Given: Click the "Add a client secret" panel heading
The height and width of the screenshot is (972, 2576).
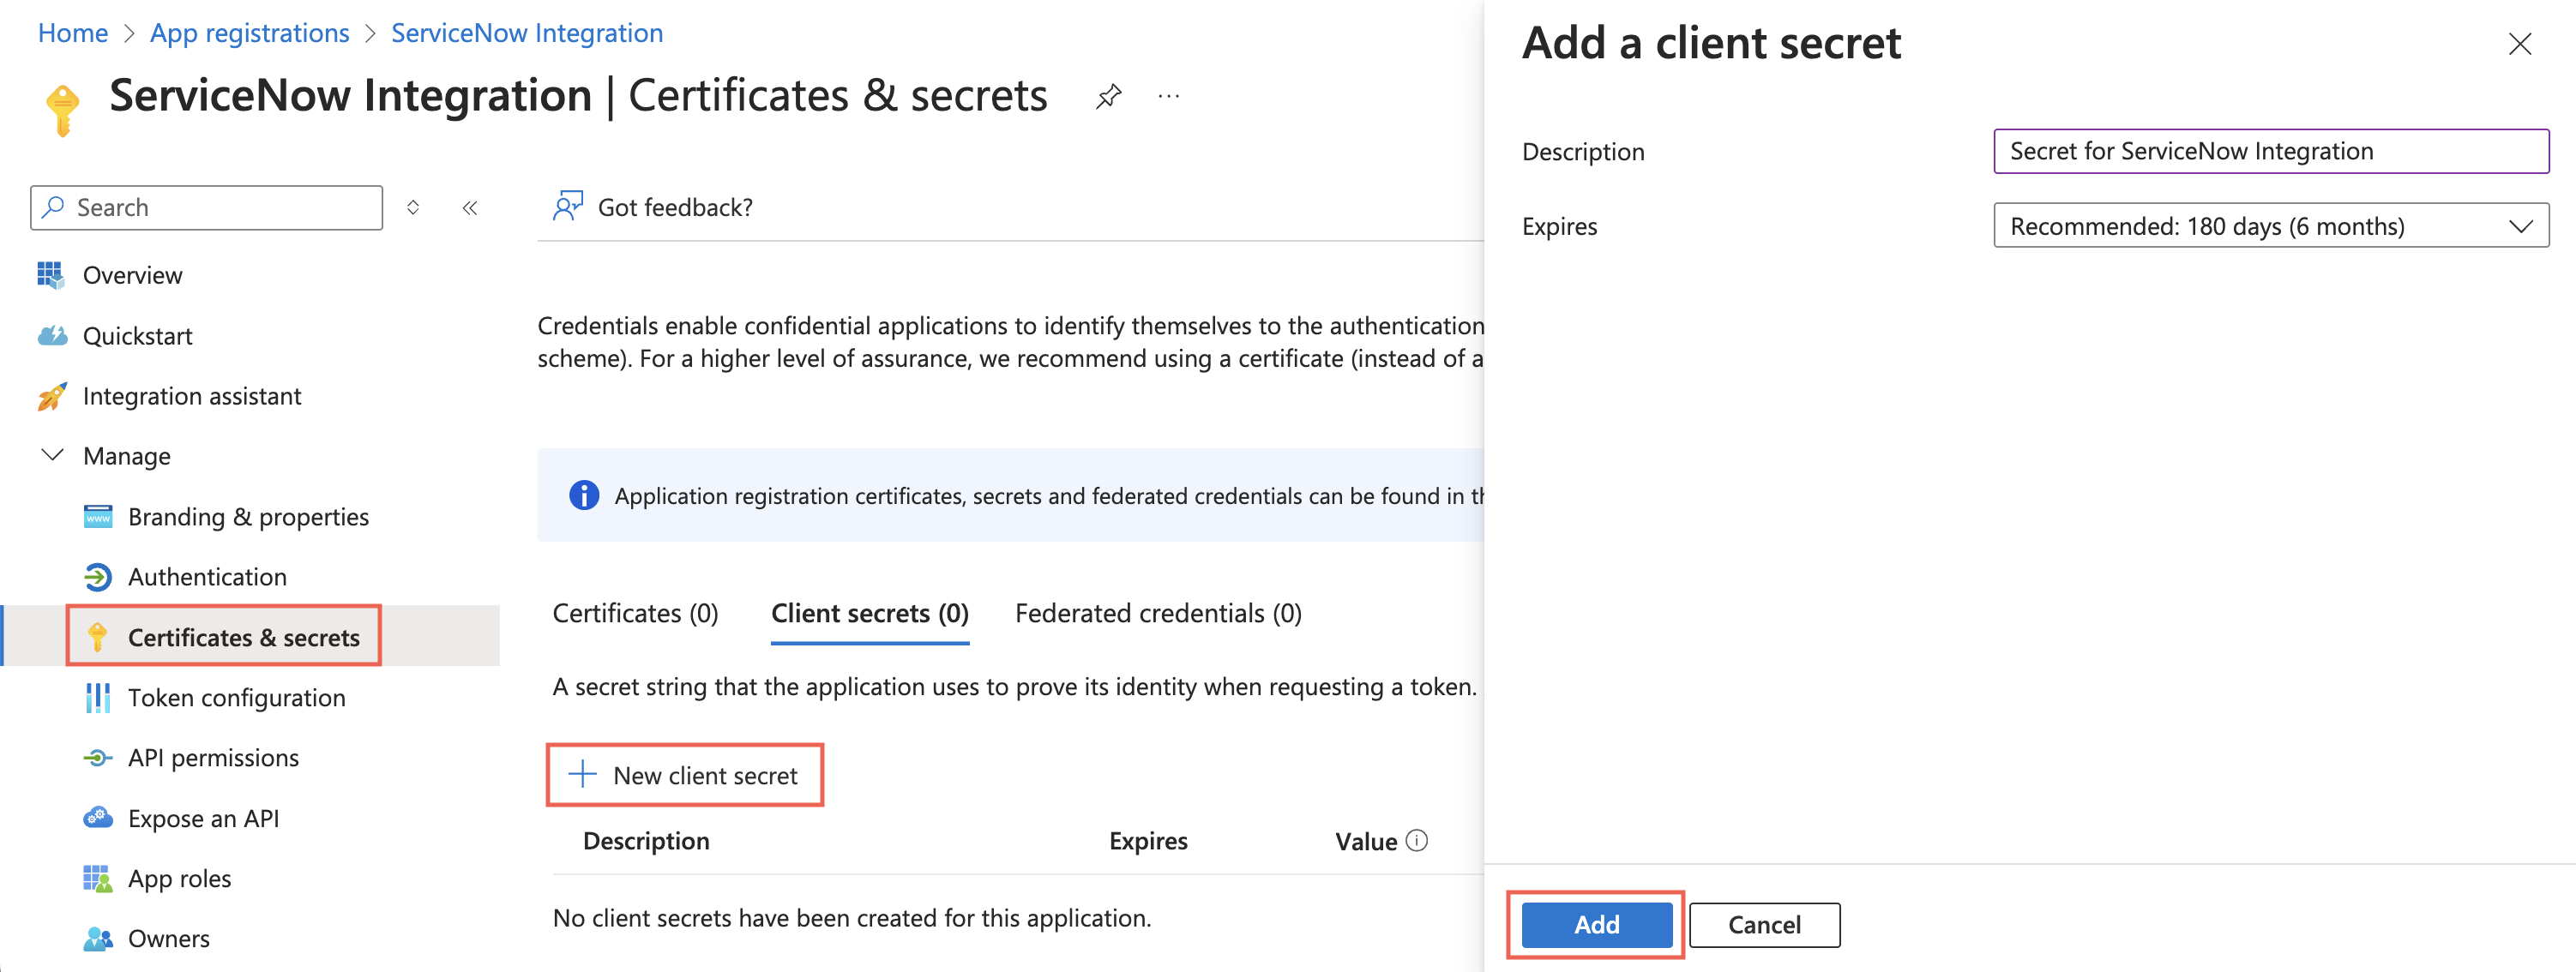Looking at the screenshot, I should click(x=1711, y=43).
